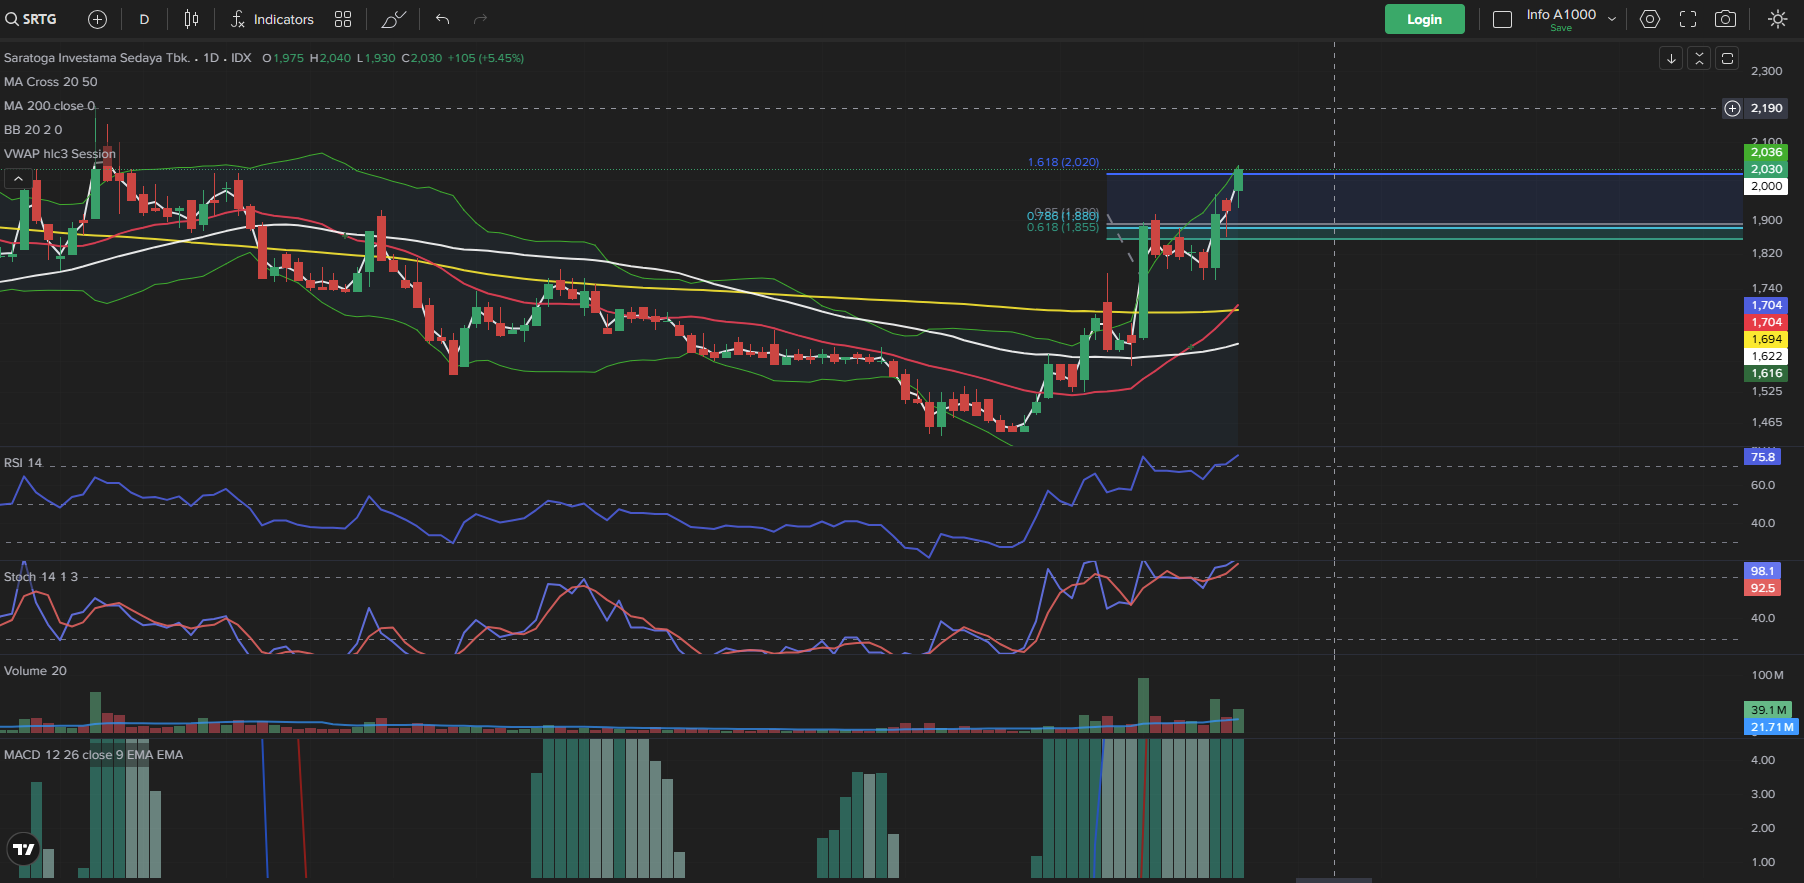Screen dimensions: 1804x883
Task: Click the red 1,704 price tag
Action: pos(1766,322)
